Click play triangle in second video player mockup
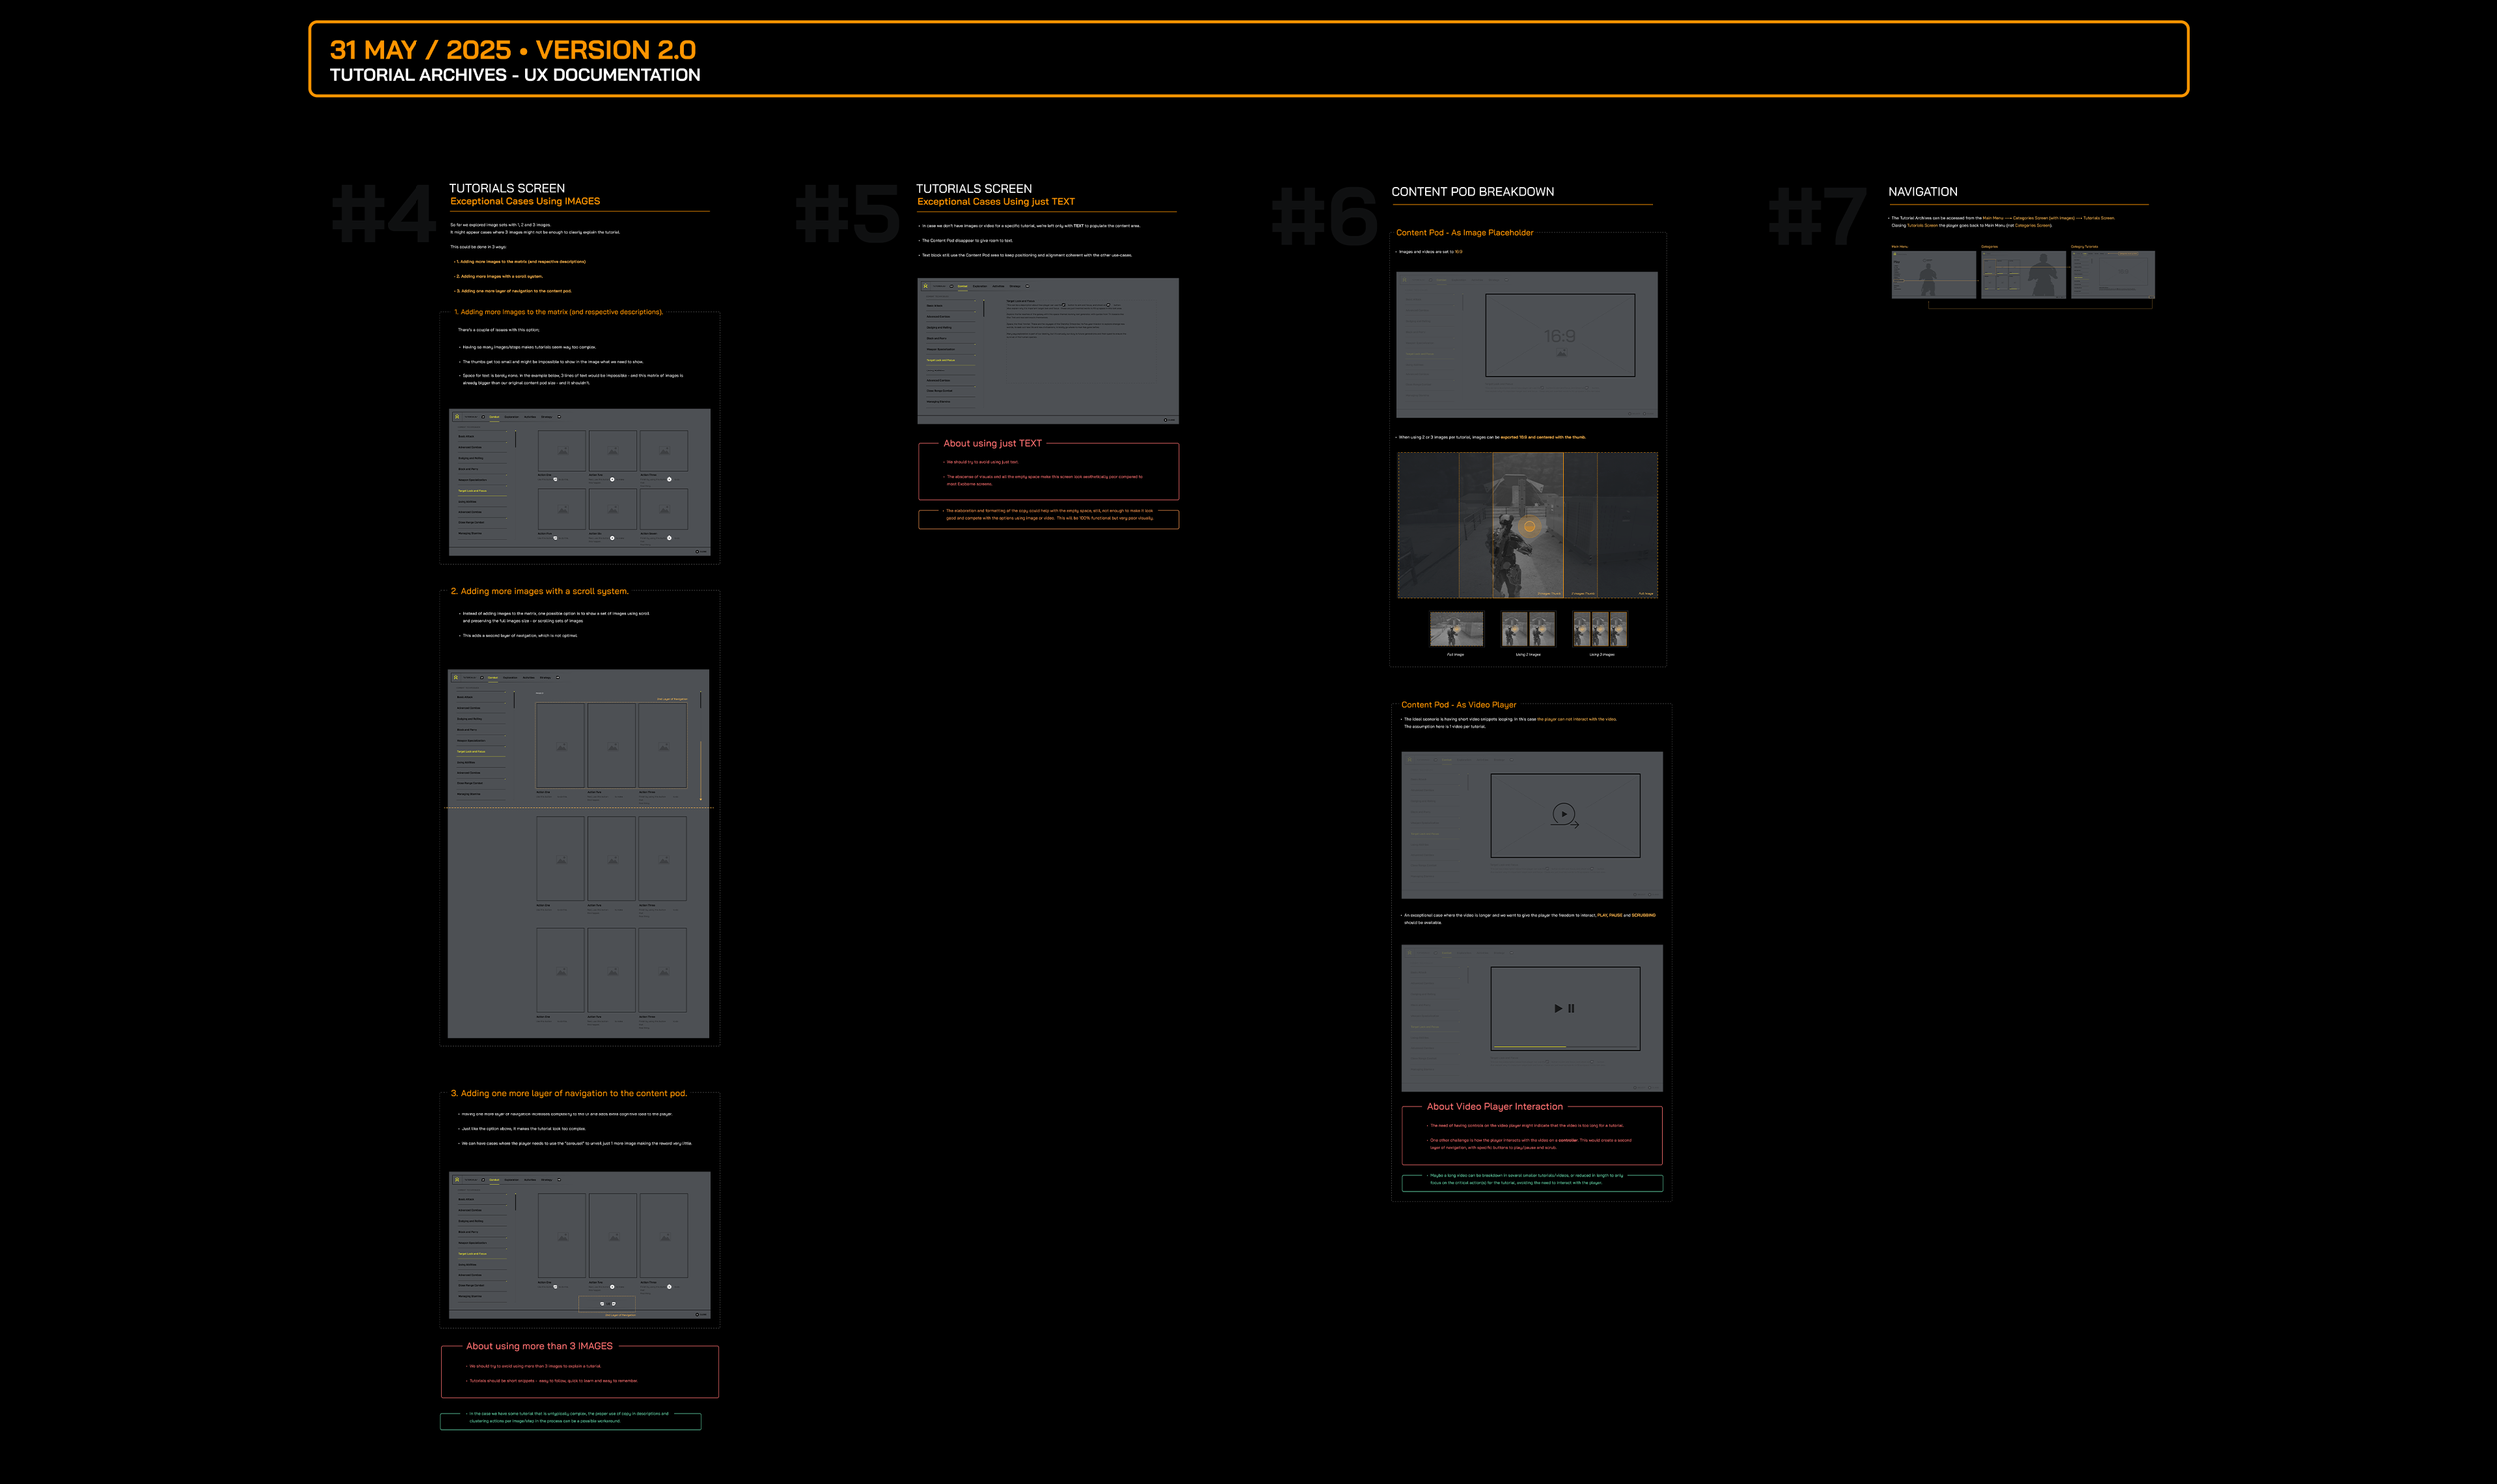 [x=1558, y=1008]
